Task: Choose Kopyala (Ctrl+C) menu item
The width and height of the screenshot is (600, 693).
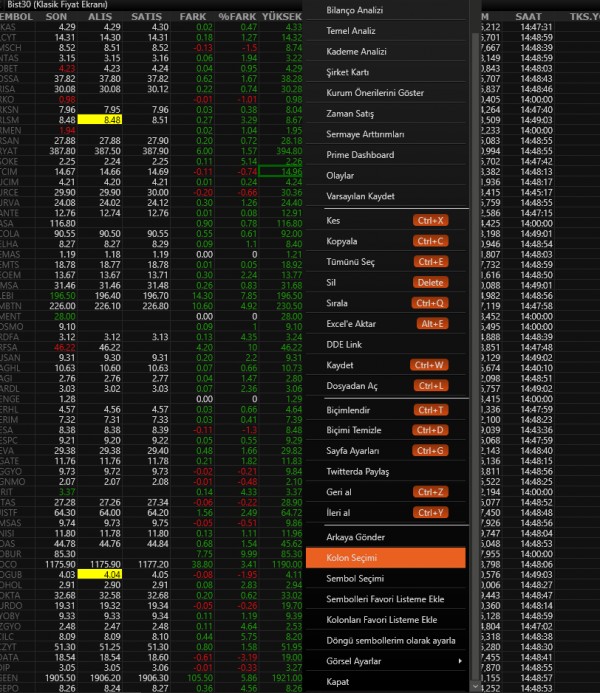Action: tap(385, 241)
